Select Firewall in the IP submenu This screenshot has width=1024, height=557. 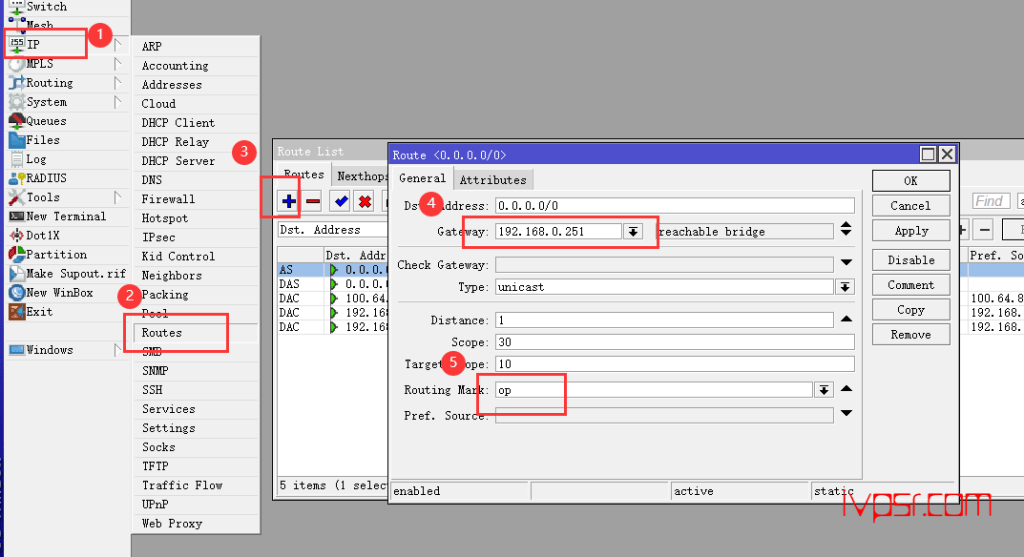(168, 199)
